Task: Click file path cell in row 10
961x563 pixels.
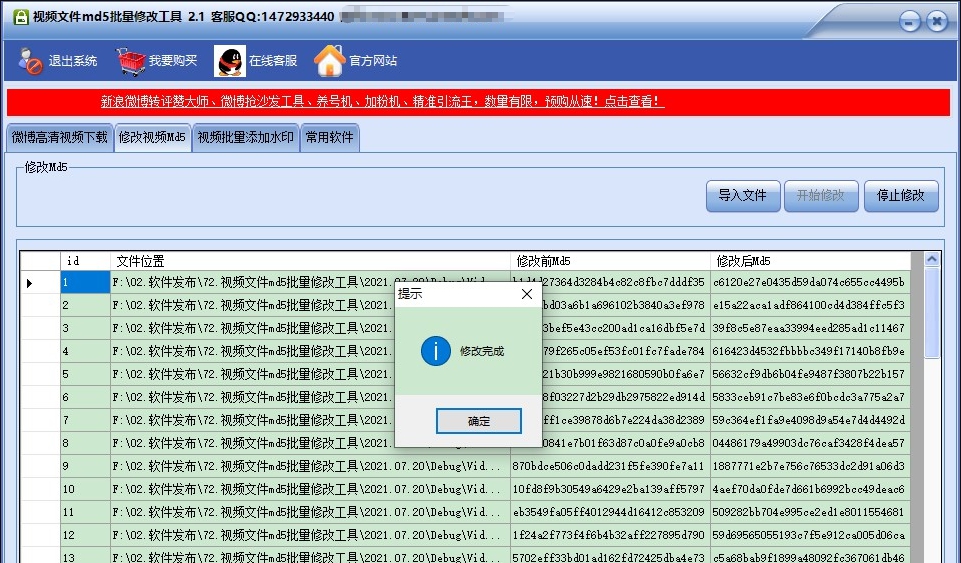Action: pos(310,489)
